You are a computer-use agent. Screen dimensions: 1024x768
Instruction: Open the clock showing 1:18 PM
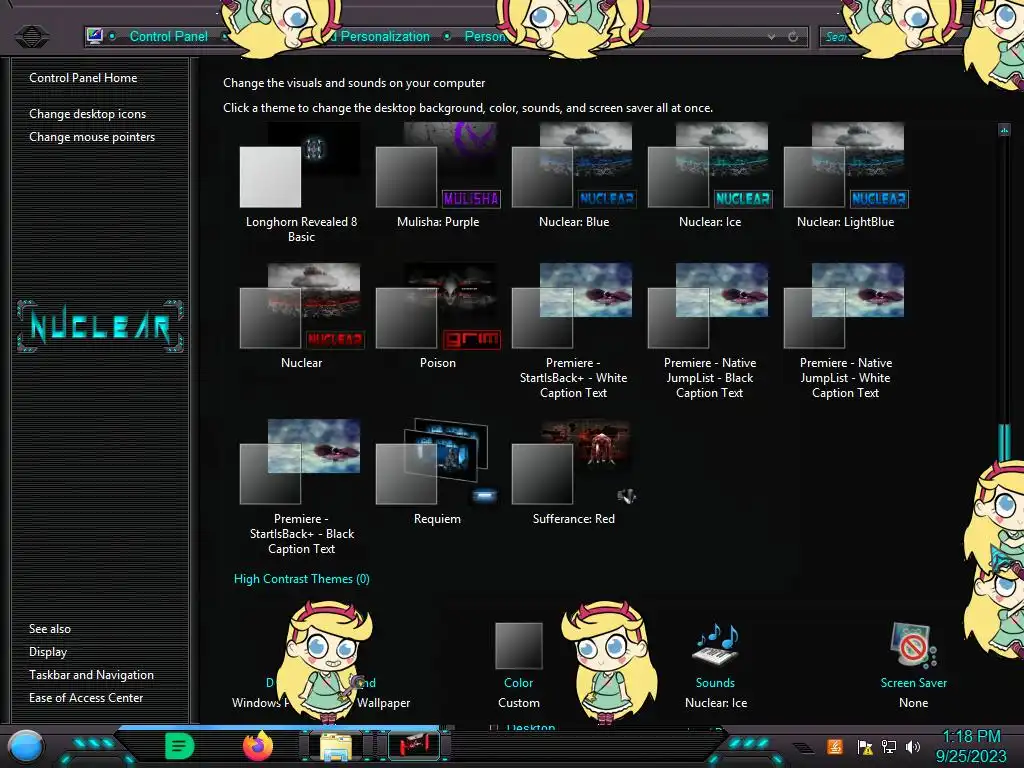coord(971,746)
